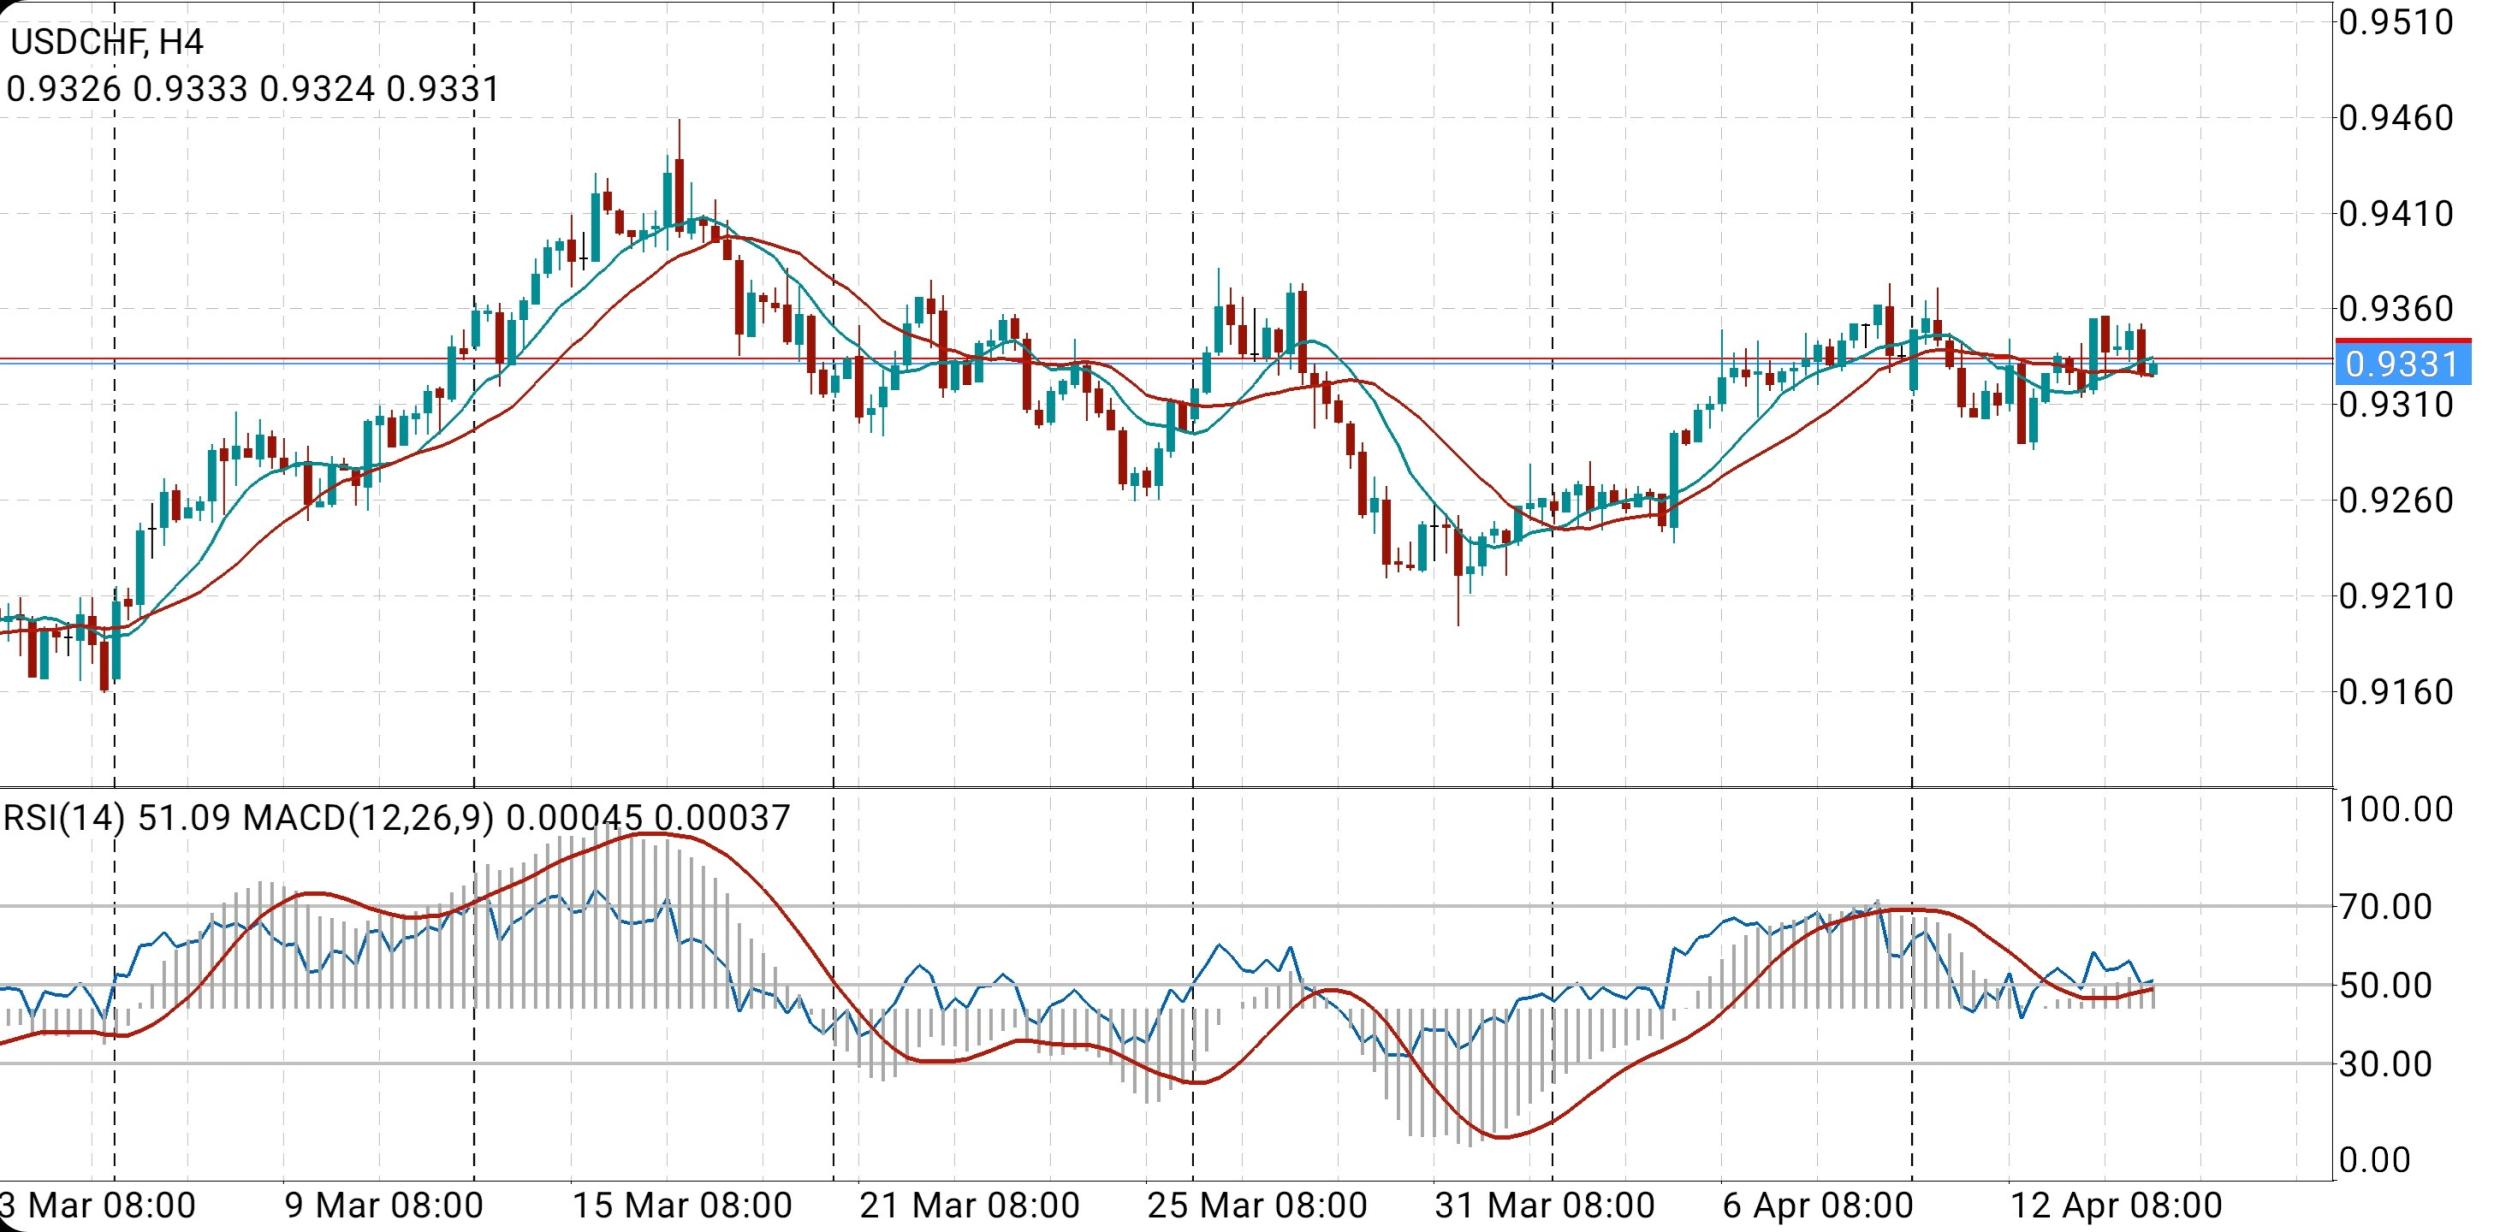Viewport: 2500px width, 1232px height.
Task: Click the 0.9310 price axis label
Action: tap(2396, 405)
